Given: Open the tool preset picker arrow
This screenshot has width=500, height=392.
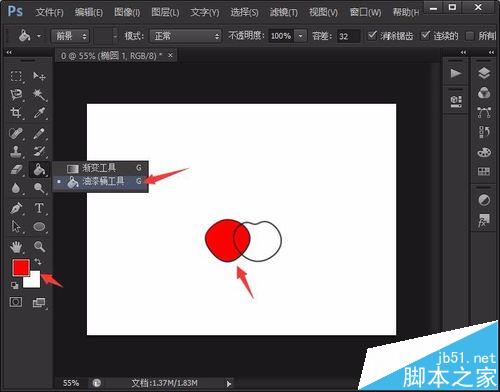Looking at the screenshot, I should (x=39, y=36).
